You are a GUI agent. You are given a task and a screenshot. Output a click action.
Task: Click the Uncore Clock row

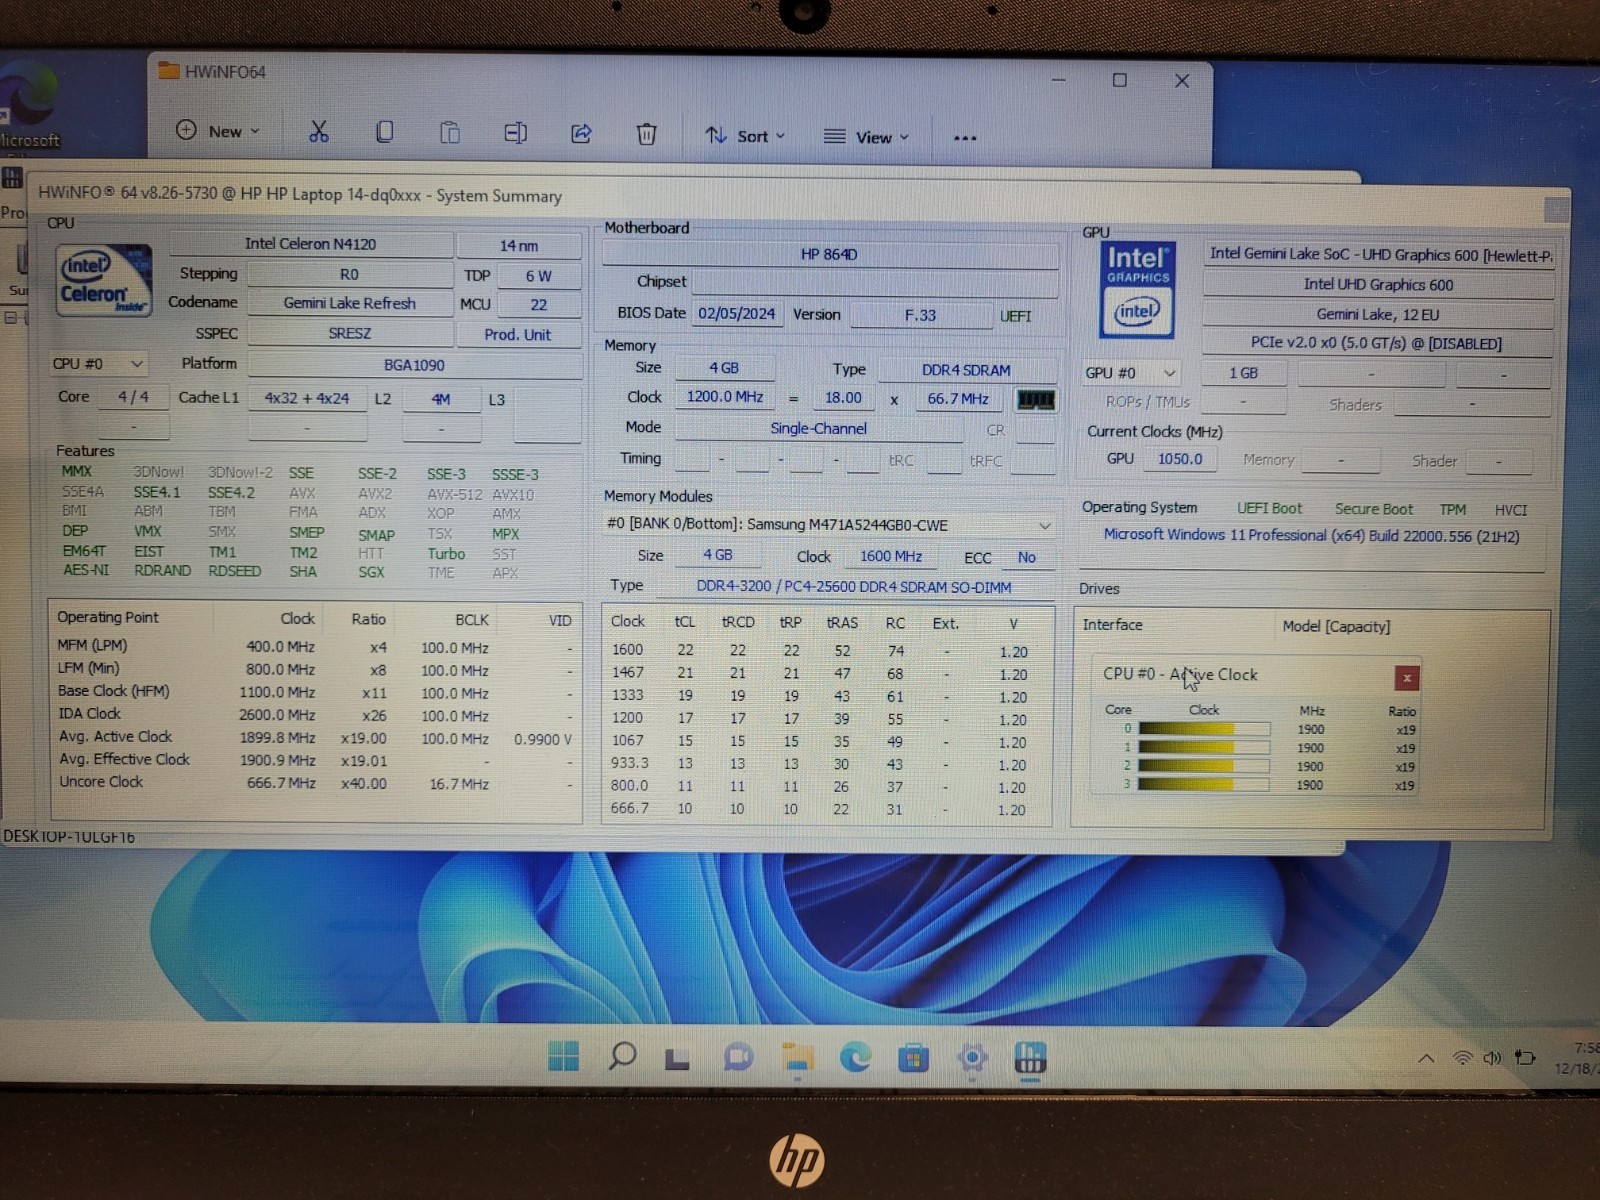(x=315, y=783)
